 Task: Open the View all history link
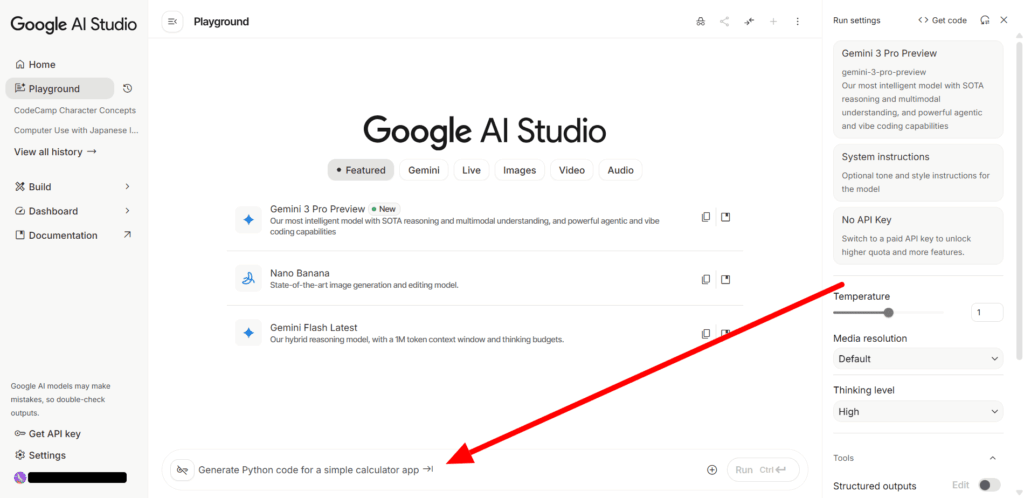coord(55,152)
